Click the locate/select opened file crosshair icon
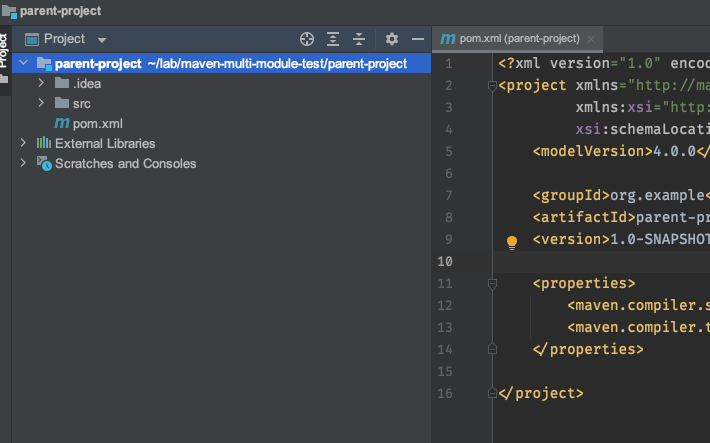The width and height of the screenshot is (710, 443). (307, 39)
